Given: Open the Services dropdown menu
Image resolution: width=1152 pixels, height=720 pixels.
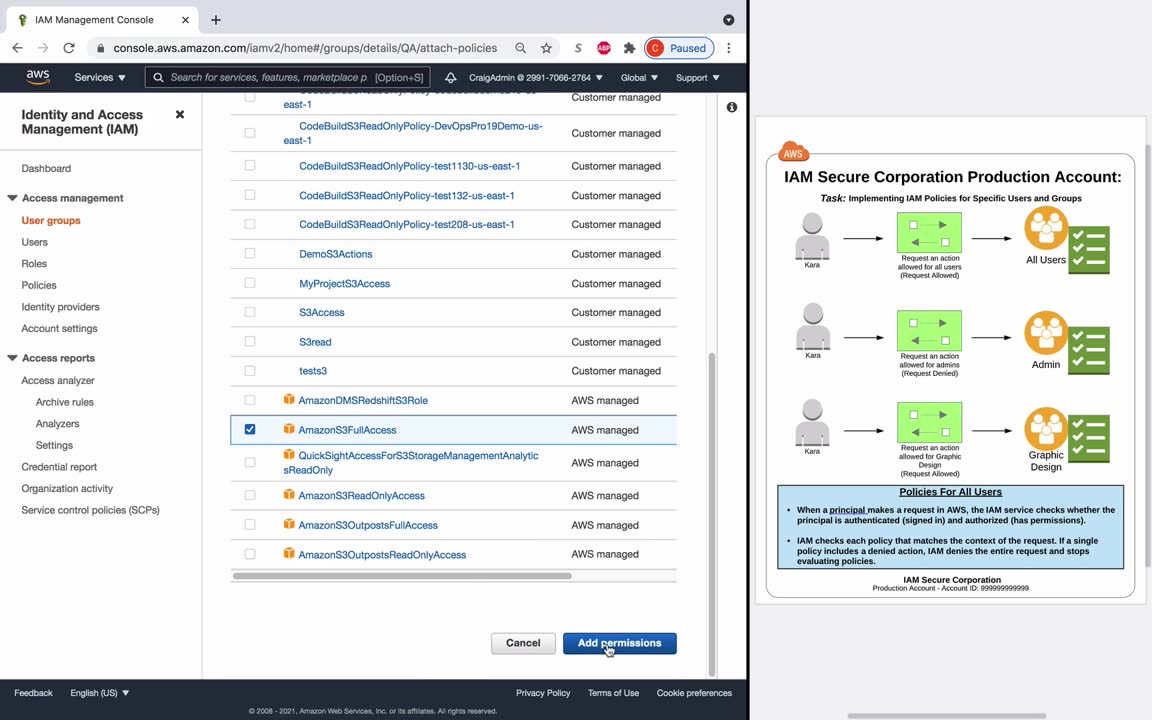Looking at the screenshot, I should pyautogui.click(x=100, y=77).
